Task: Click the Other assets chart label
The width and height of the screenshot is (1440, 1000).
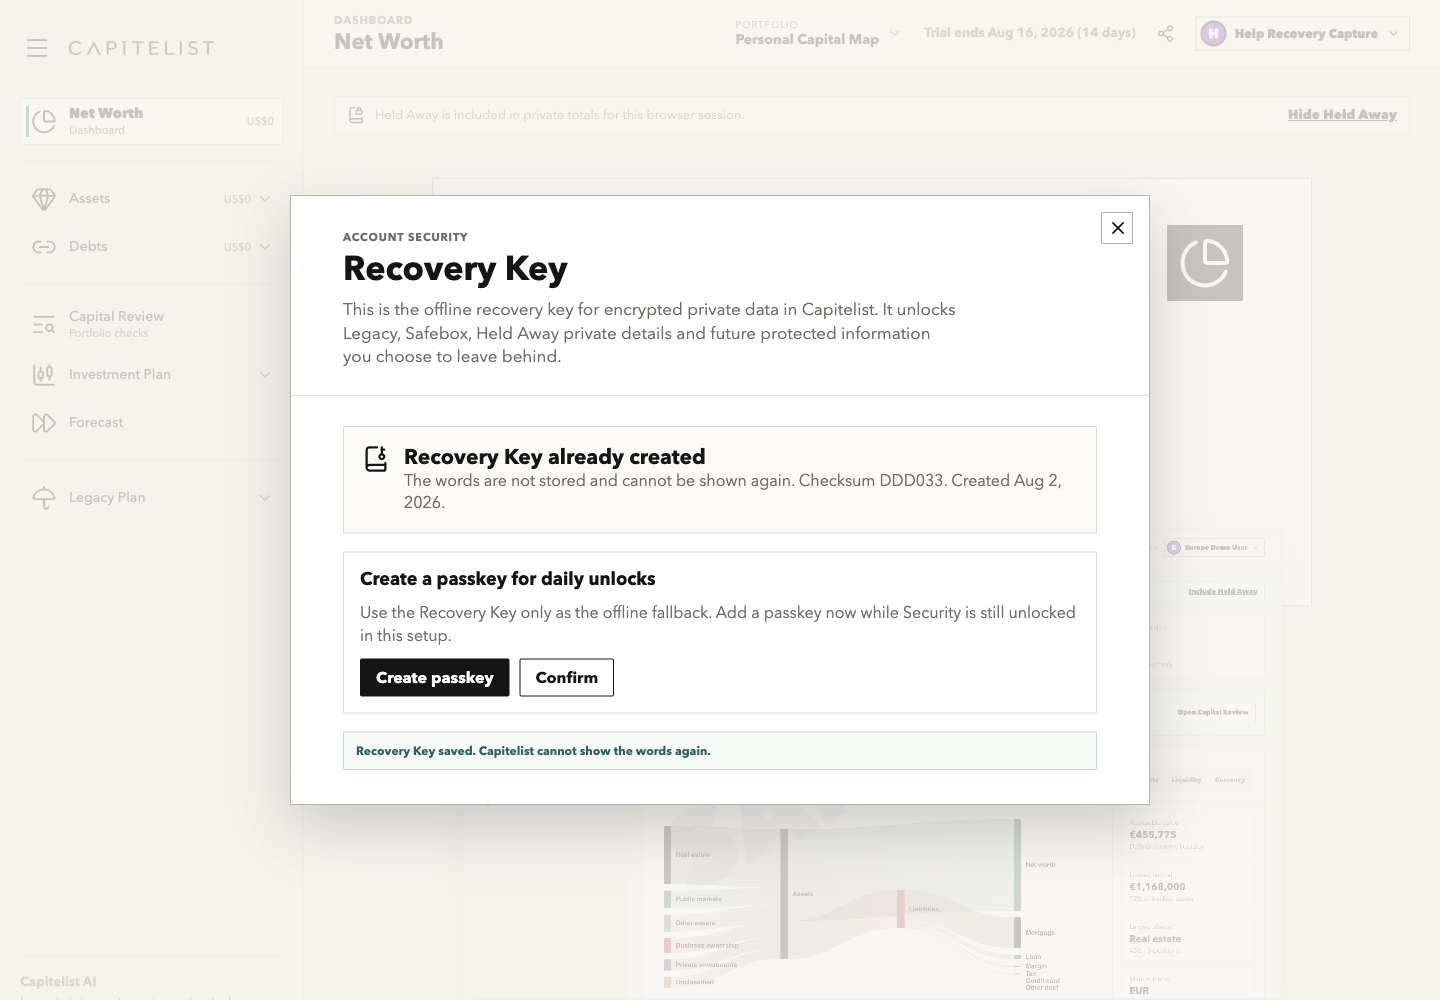Action: (695, 923)
